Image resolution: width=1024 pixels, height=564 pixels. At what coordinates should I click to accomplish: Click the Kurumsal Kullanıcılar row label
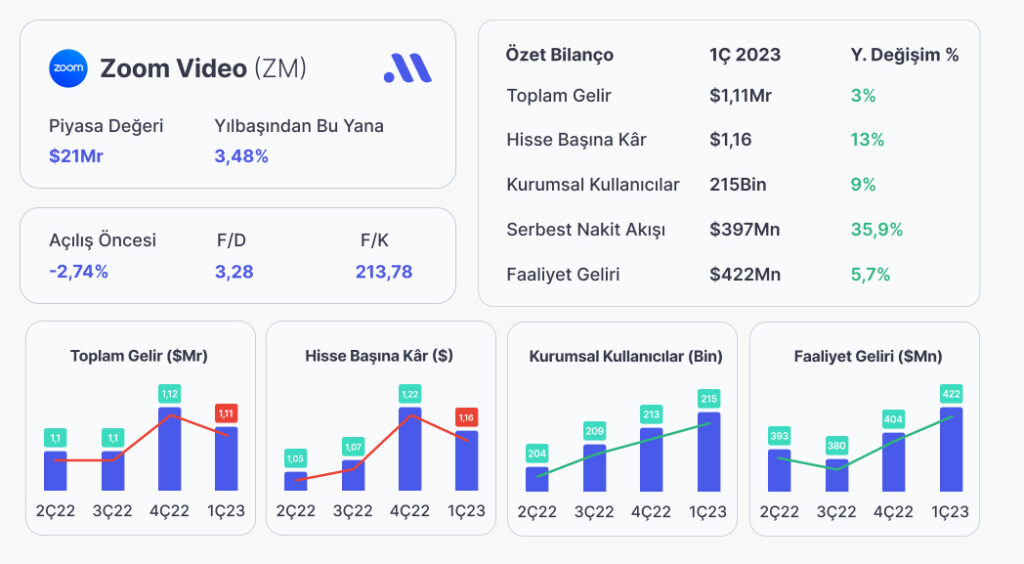[x=593, y=185]
